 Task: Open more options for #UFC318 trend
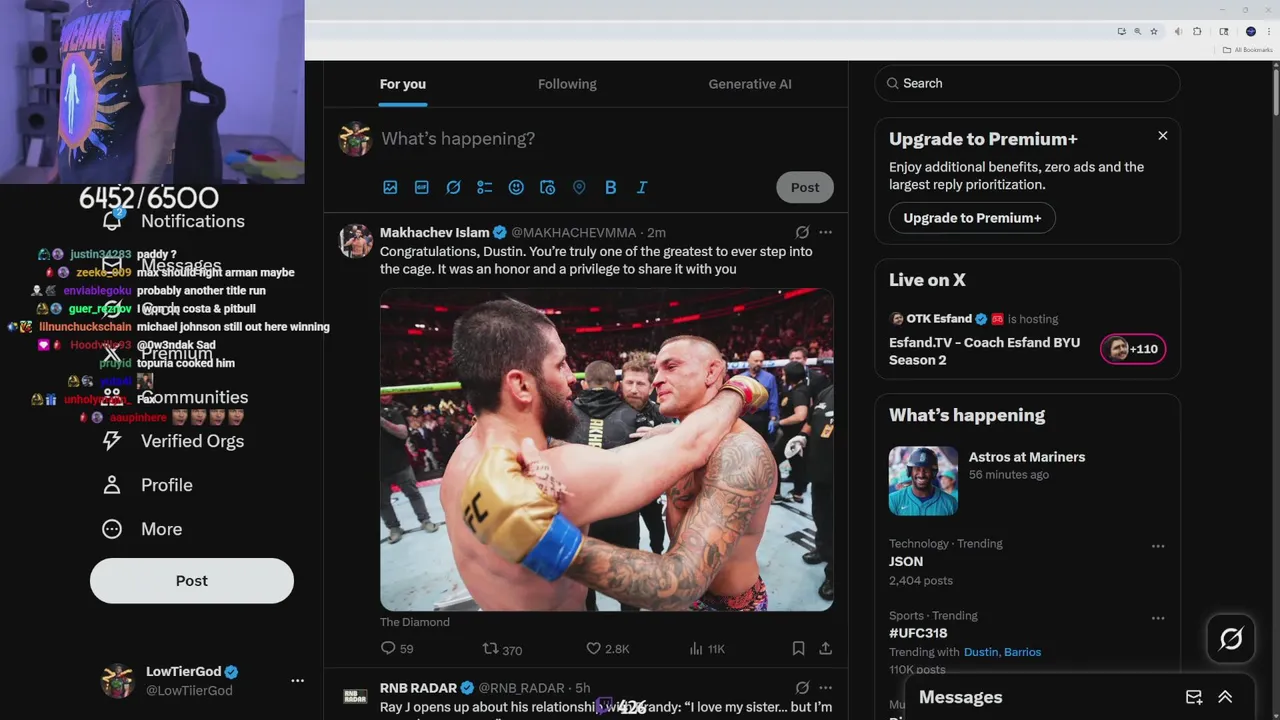coord(1157,618)
